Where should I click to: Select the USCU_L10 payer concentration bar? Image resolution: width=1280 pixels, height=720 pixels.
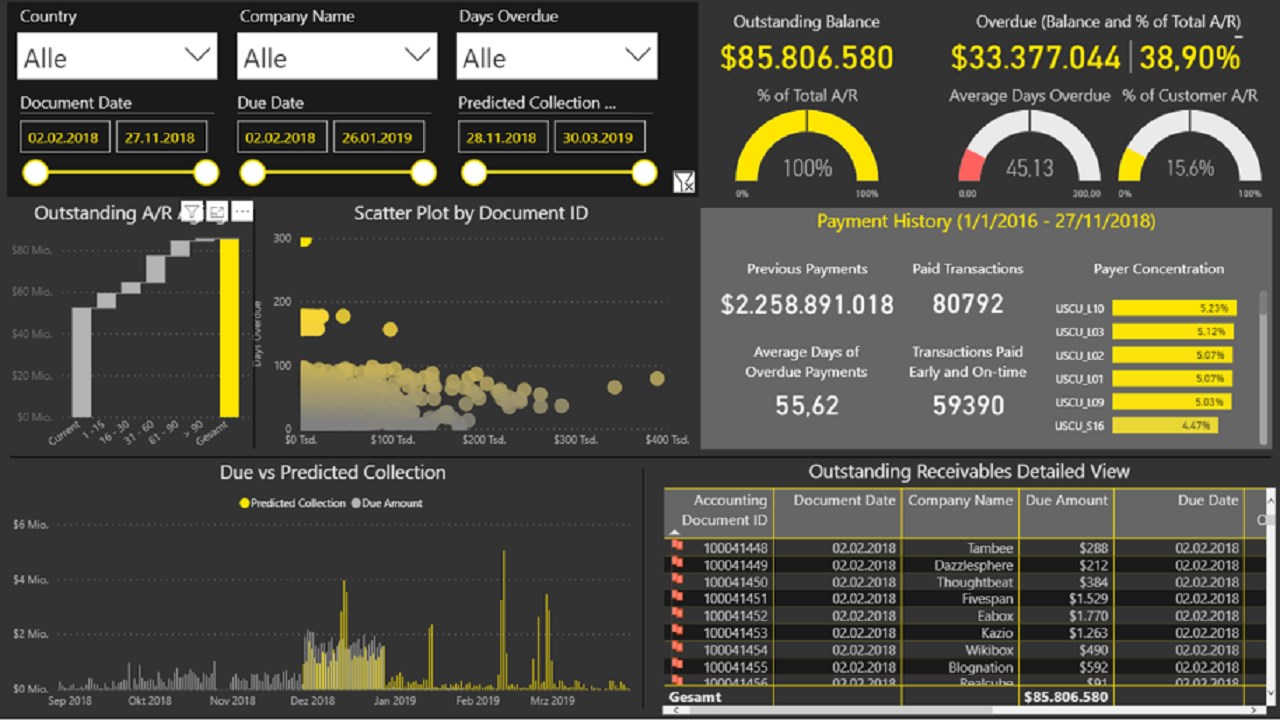tap(1175, 308)
